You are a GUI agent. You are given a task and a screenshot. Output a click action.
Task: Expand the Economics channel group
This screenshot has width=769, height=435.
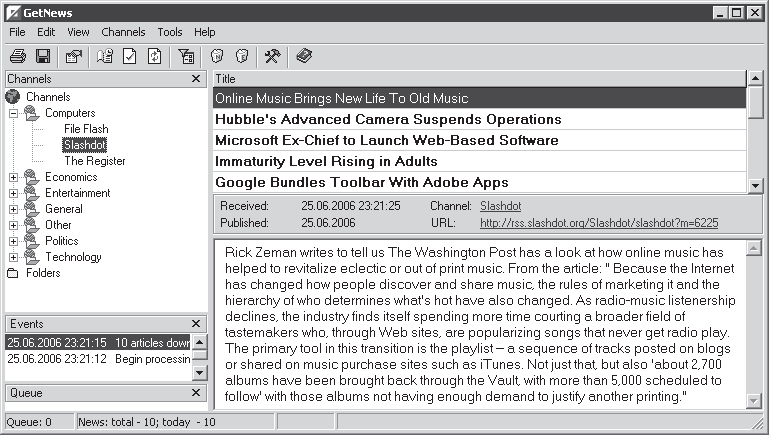click(14, 178)
